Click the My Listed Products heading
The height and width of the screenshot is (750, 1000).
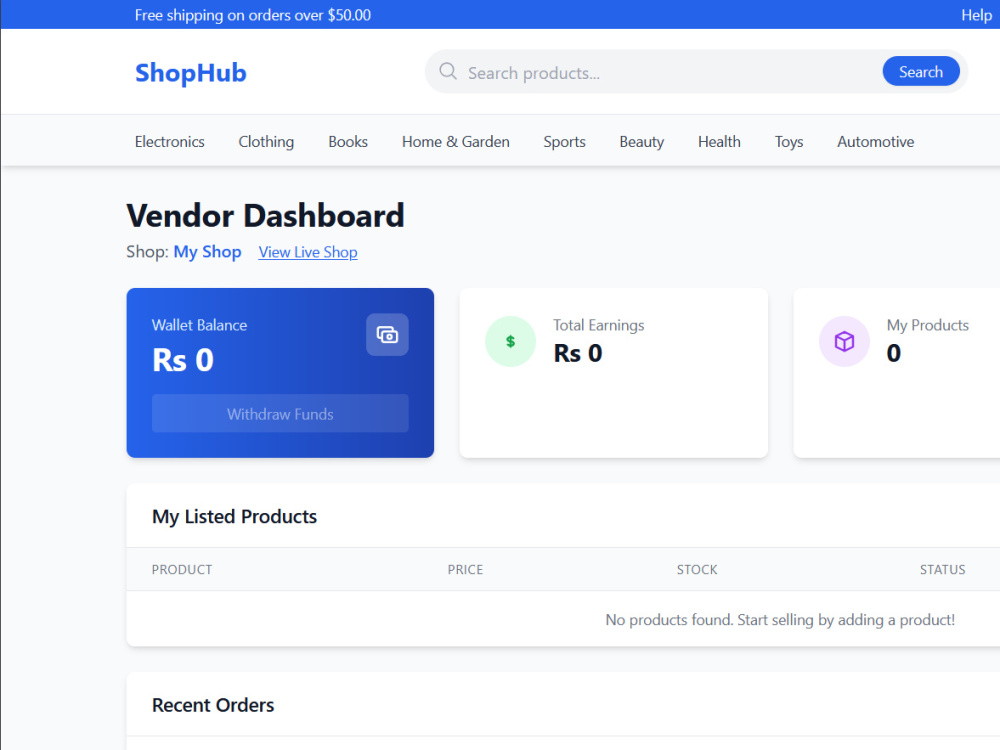pos(234,516)
